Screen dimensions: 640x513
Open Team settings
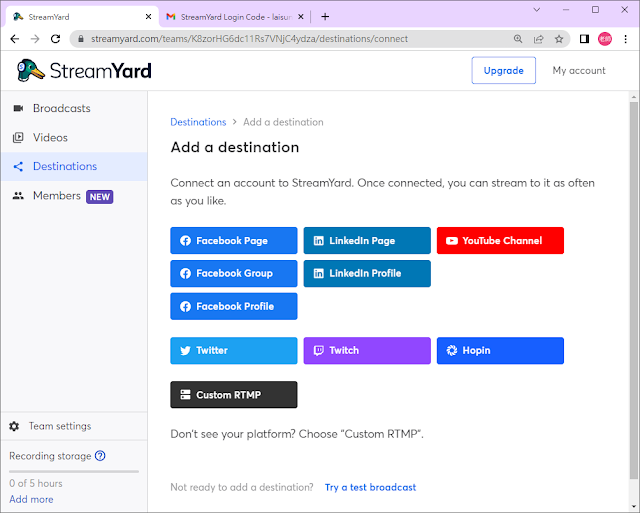tap(74, 426)
